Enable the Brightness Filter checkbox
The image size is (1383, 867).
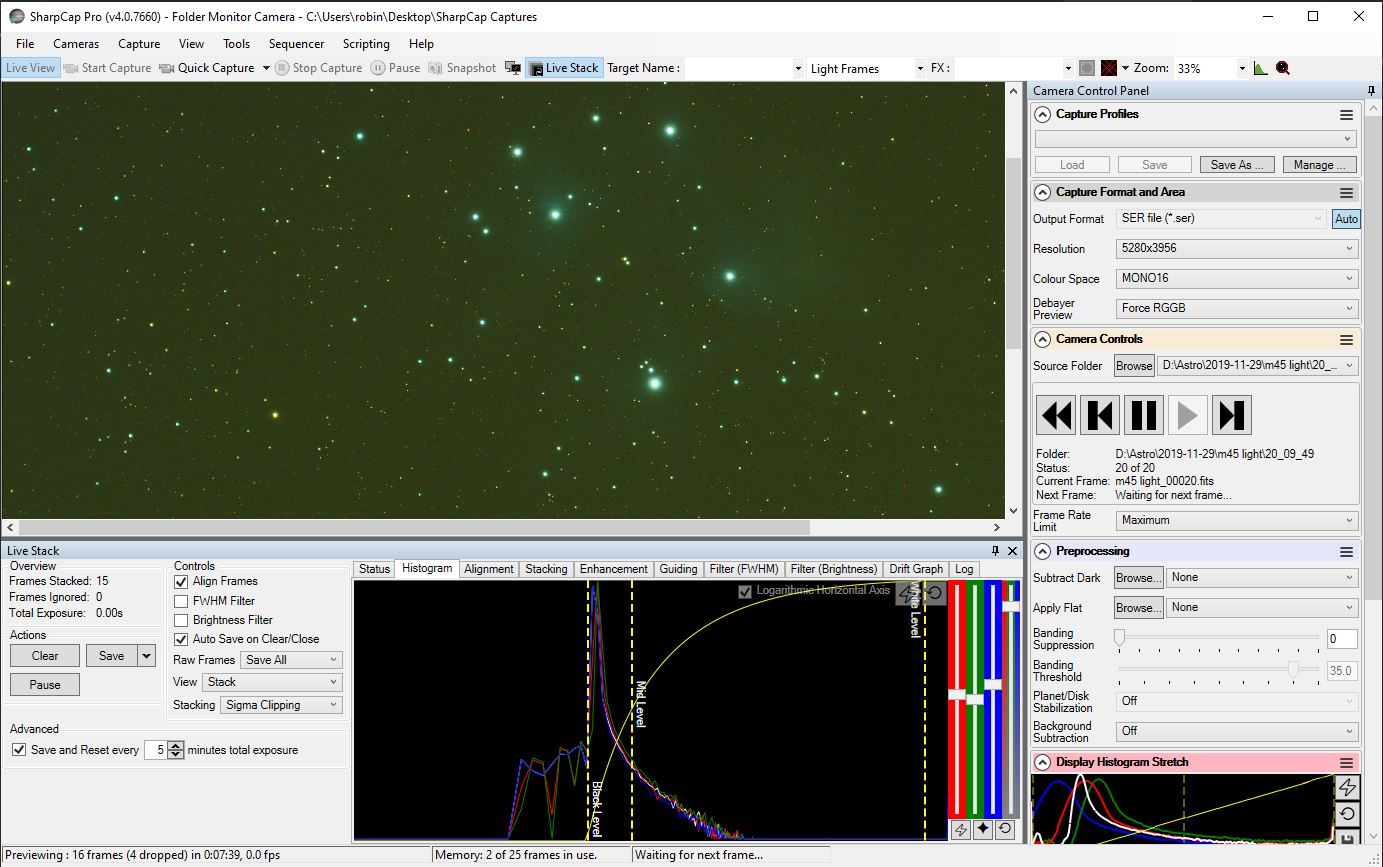181,620
